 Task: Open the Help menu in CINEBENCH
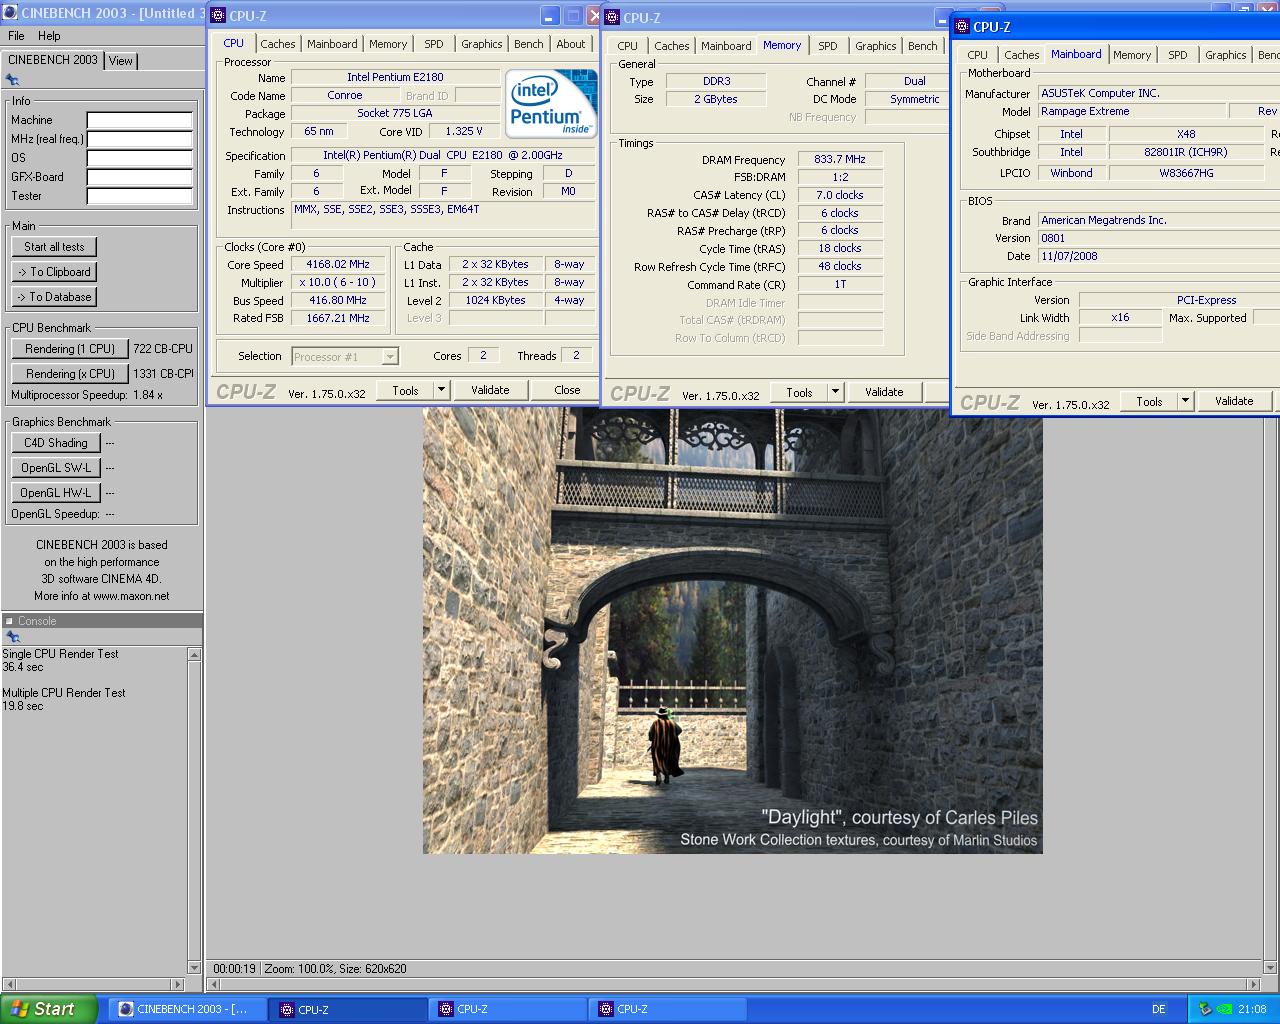[49, 36]
